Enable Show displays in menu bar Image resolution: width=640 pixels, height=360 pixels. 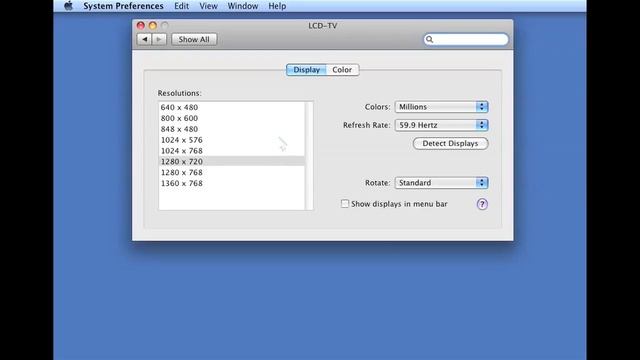pyautogui.click(x=345, y=204)
